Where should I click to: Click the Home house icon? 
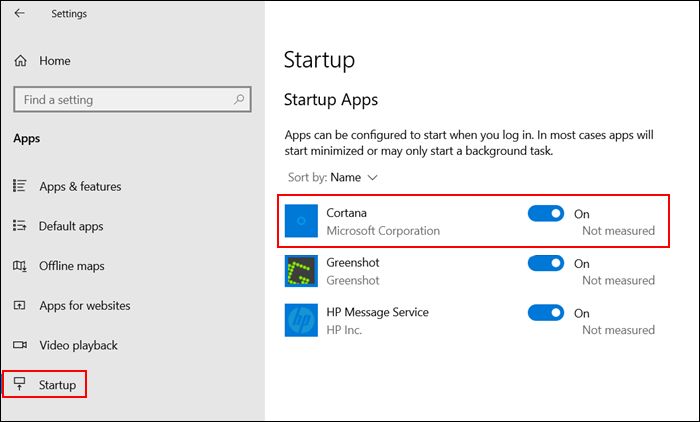(21, 60)
